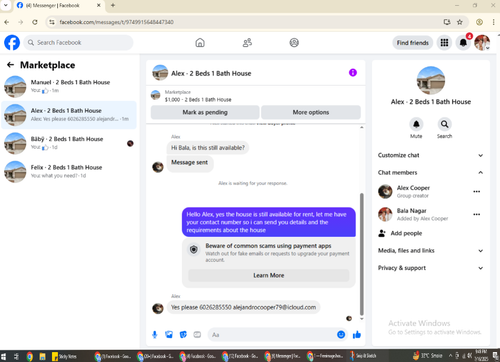500x362 pixels.
Task: Open the Chrome three-dot menu
Action: pos(493,22)
